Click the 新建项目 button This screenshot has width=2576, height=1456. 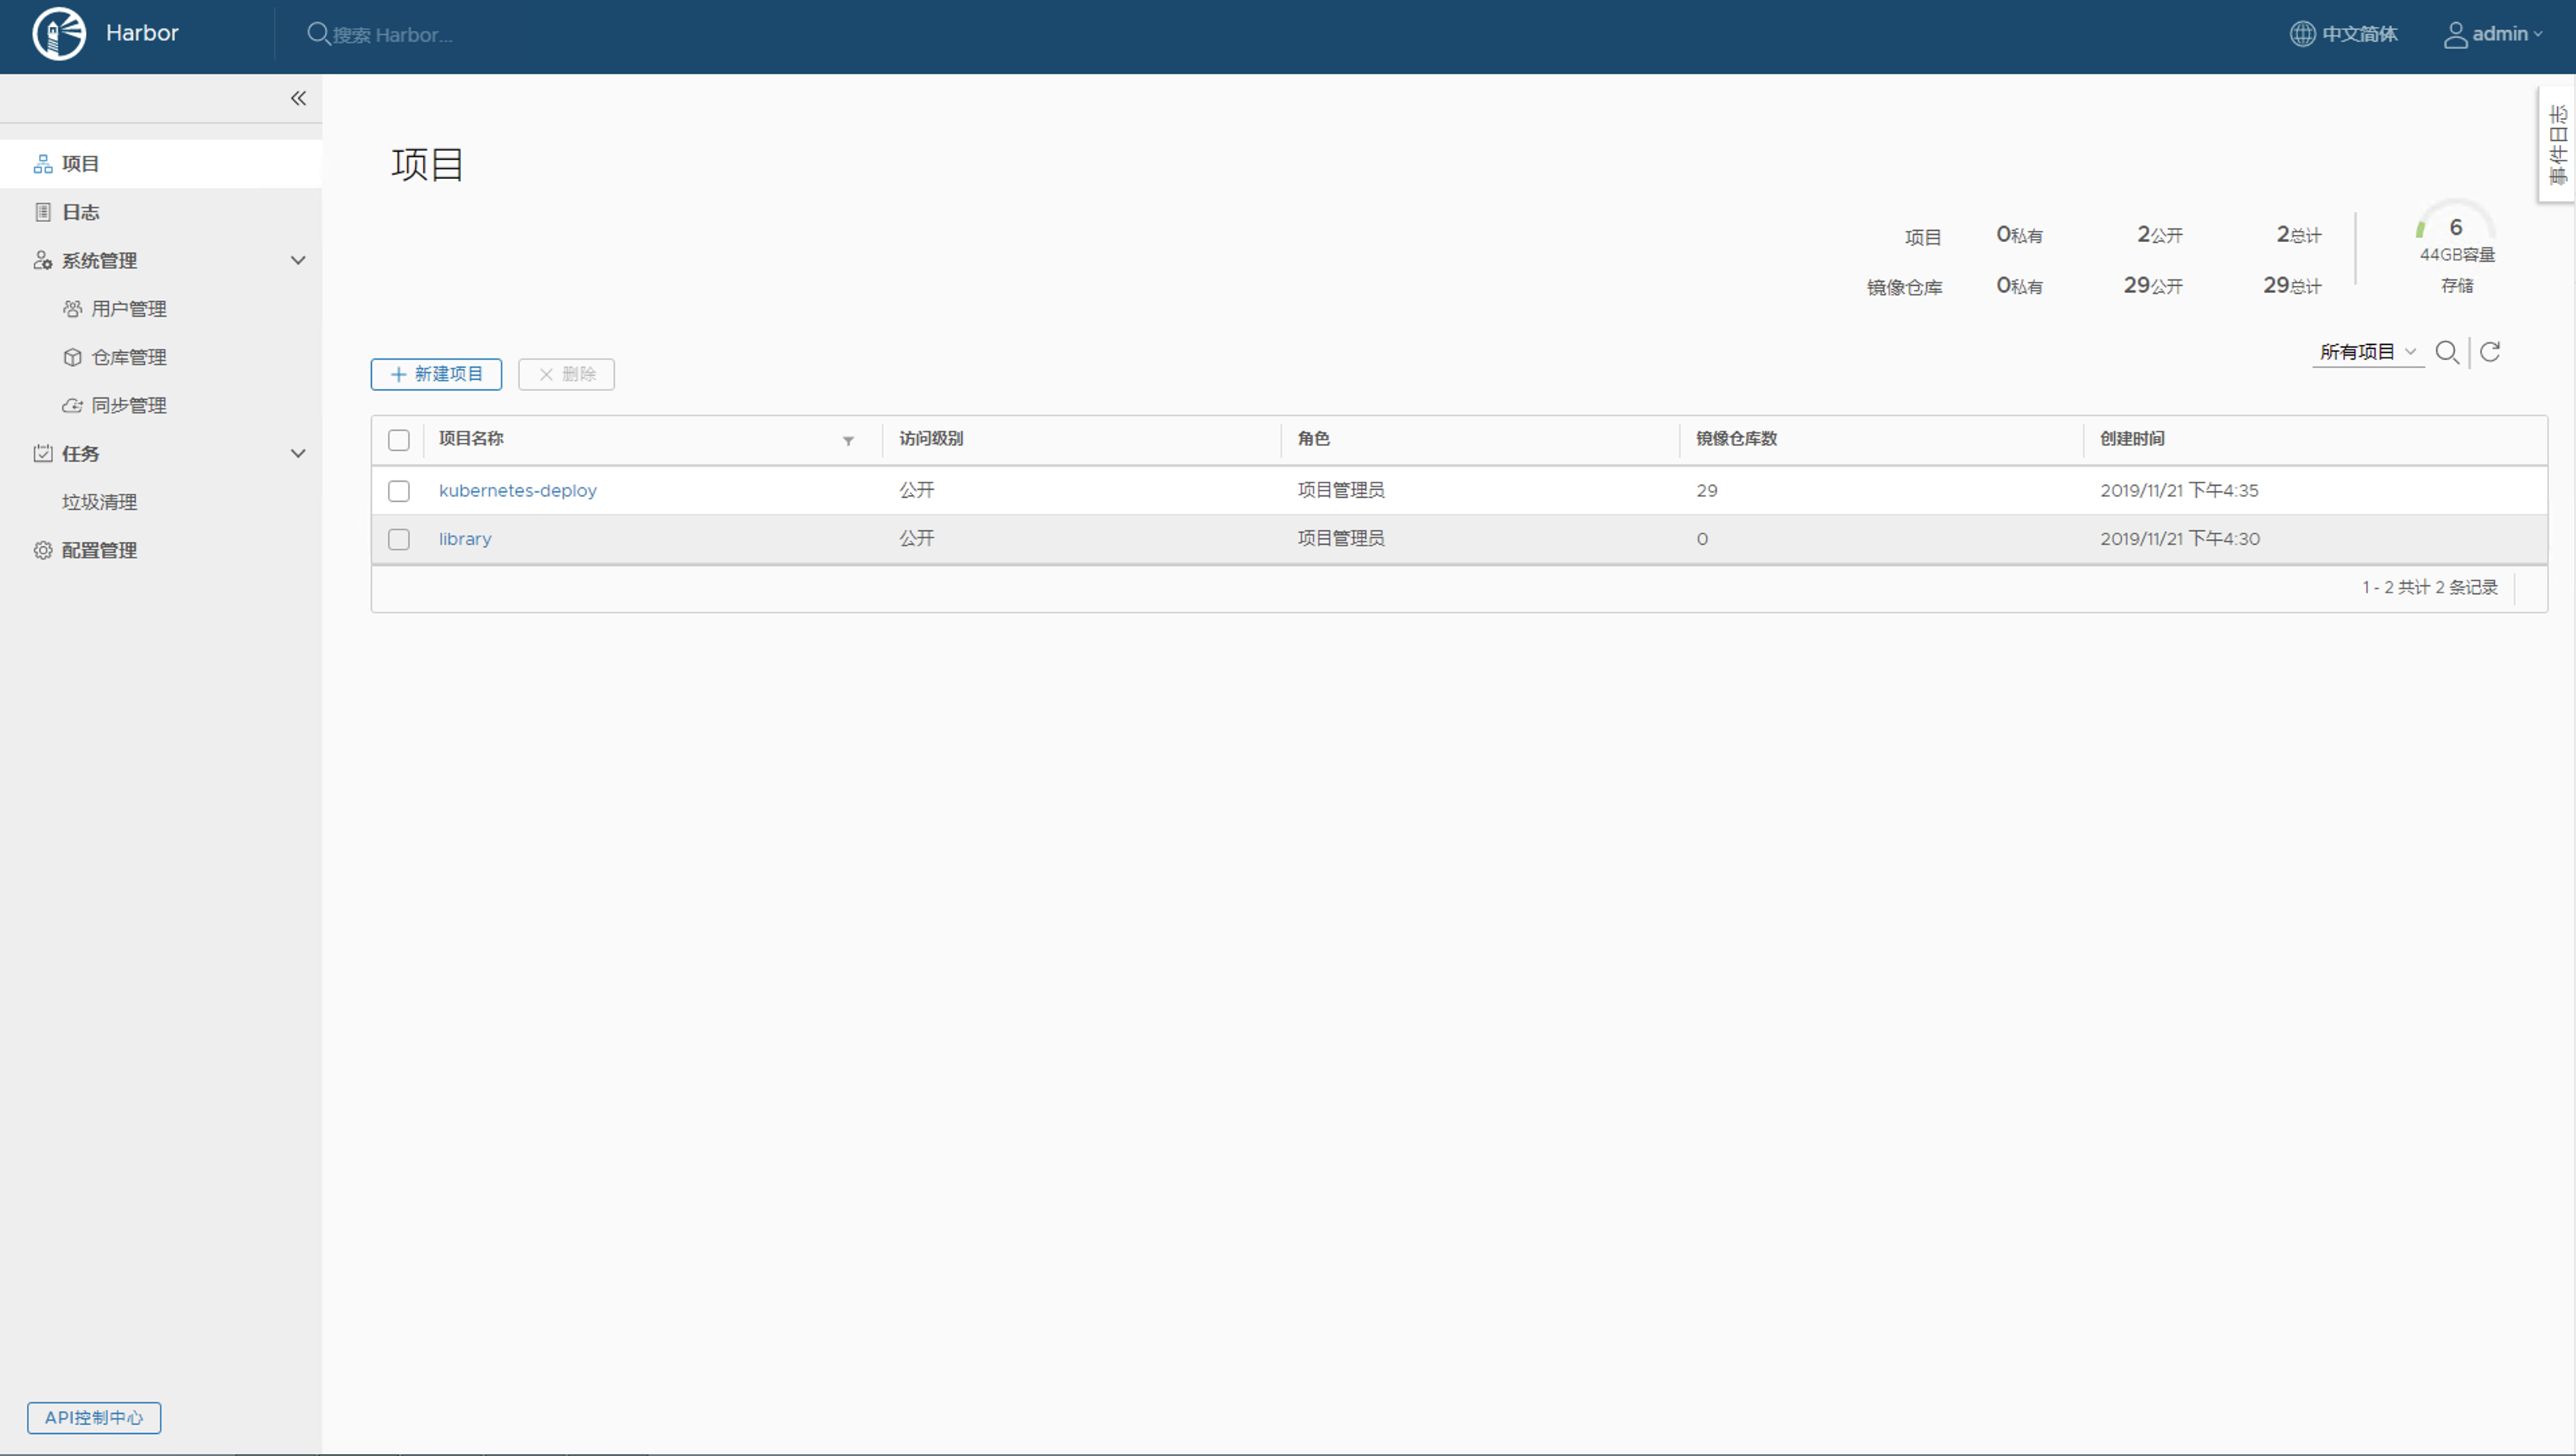pyautogui.click(x=436, y=374)
